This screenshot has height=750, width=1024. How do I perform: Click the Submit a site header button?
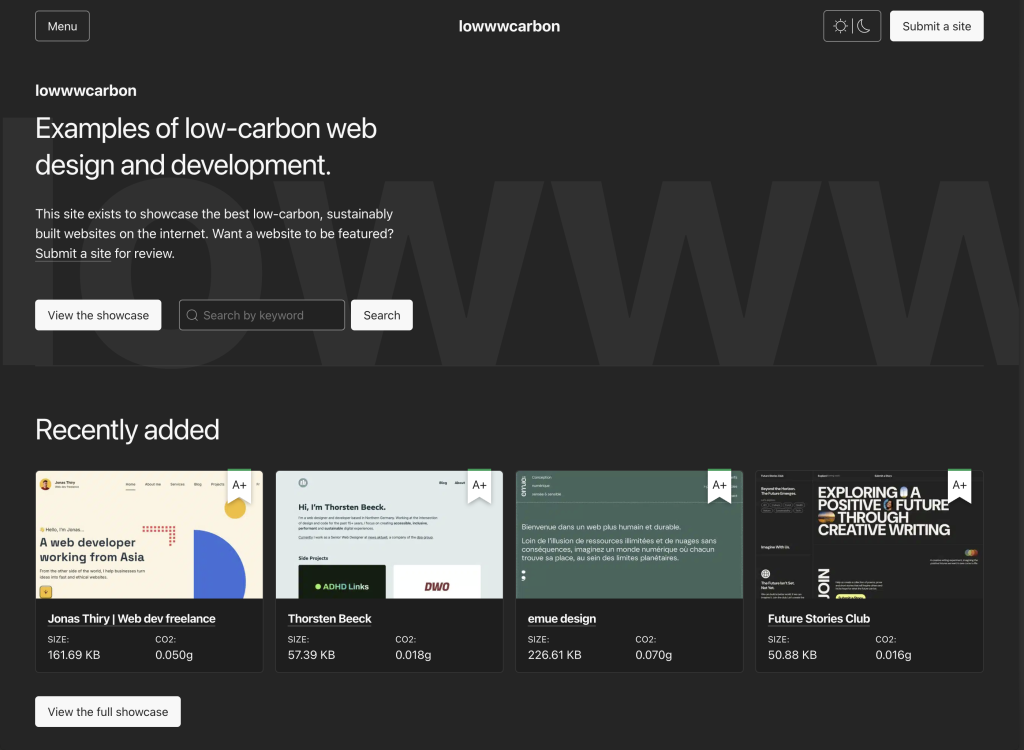click(x=936, y=26)
